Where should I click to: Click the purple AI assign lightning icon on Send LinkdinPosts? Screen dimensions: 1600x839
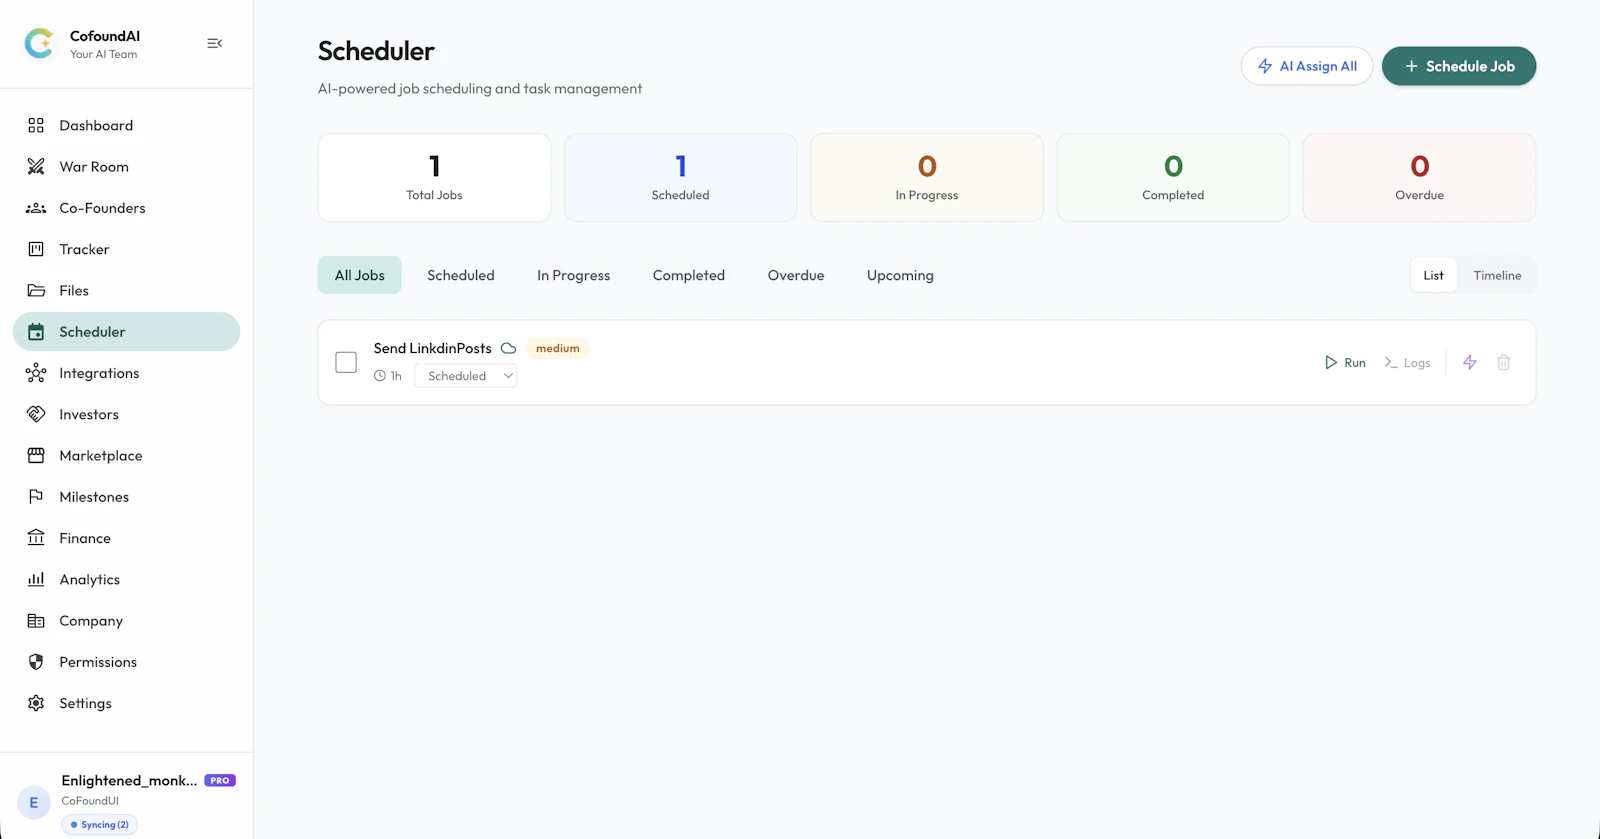coord(1470,362)
